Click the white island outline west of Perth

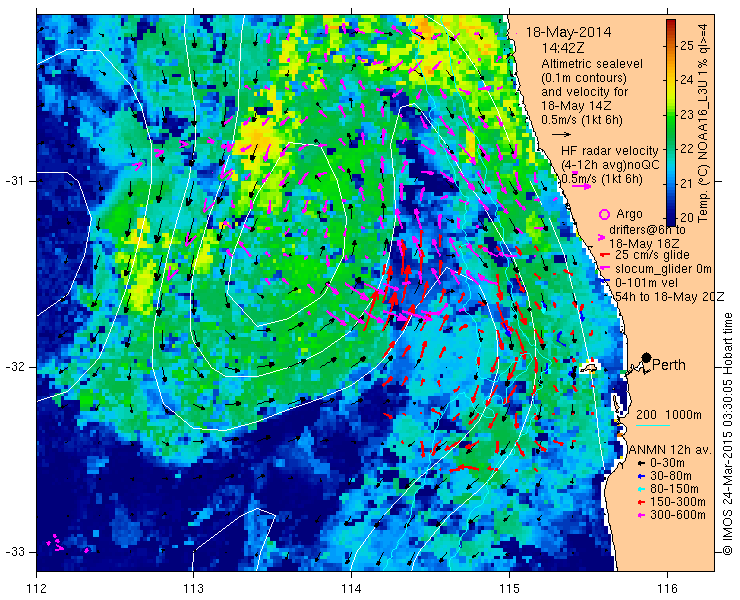pos(589,367)
